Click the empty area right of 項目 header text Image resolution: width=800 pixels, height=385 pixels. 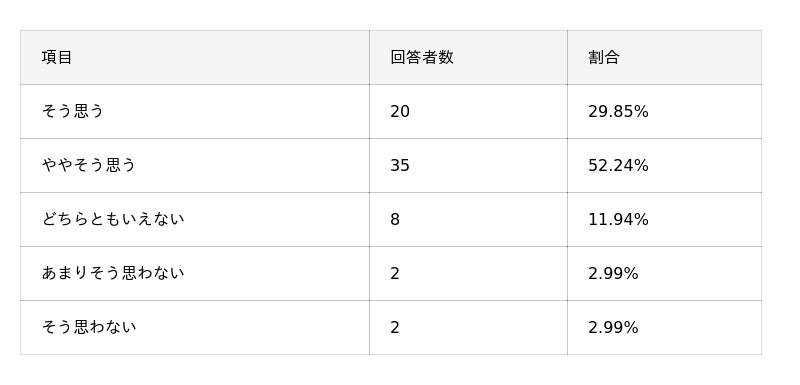coord(219,57)
